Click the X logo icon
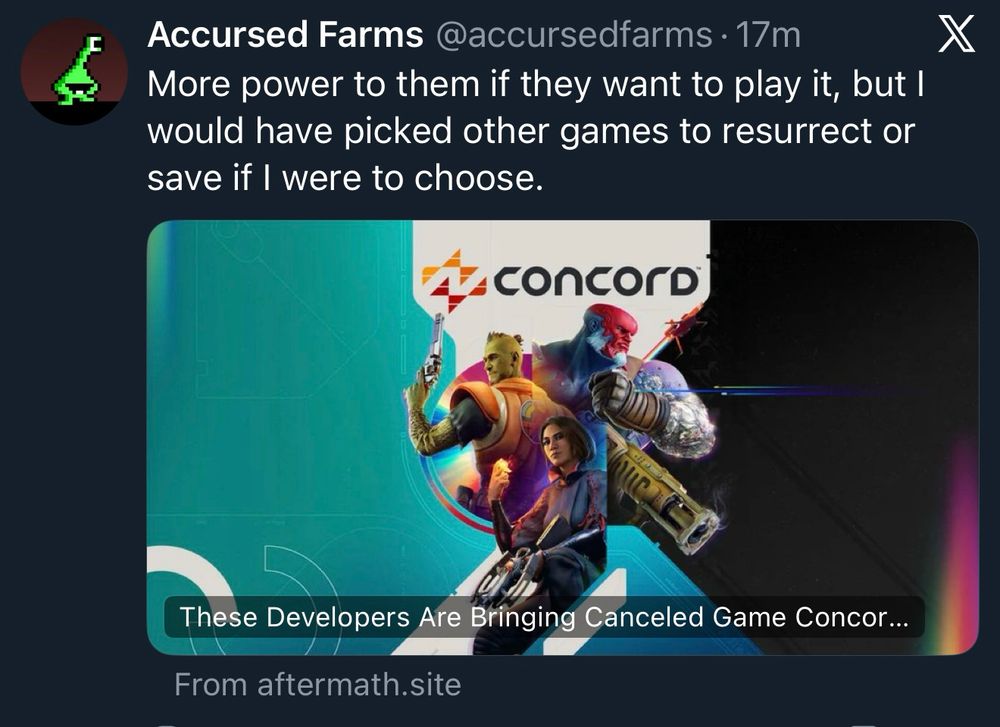The height and width of the screenshot is (727, 1000). tap(956, 35)
